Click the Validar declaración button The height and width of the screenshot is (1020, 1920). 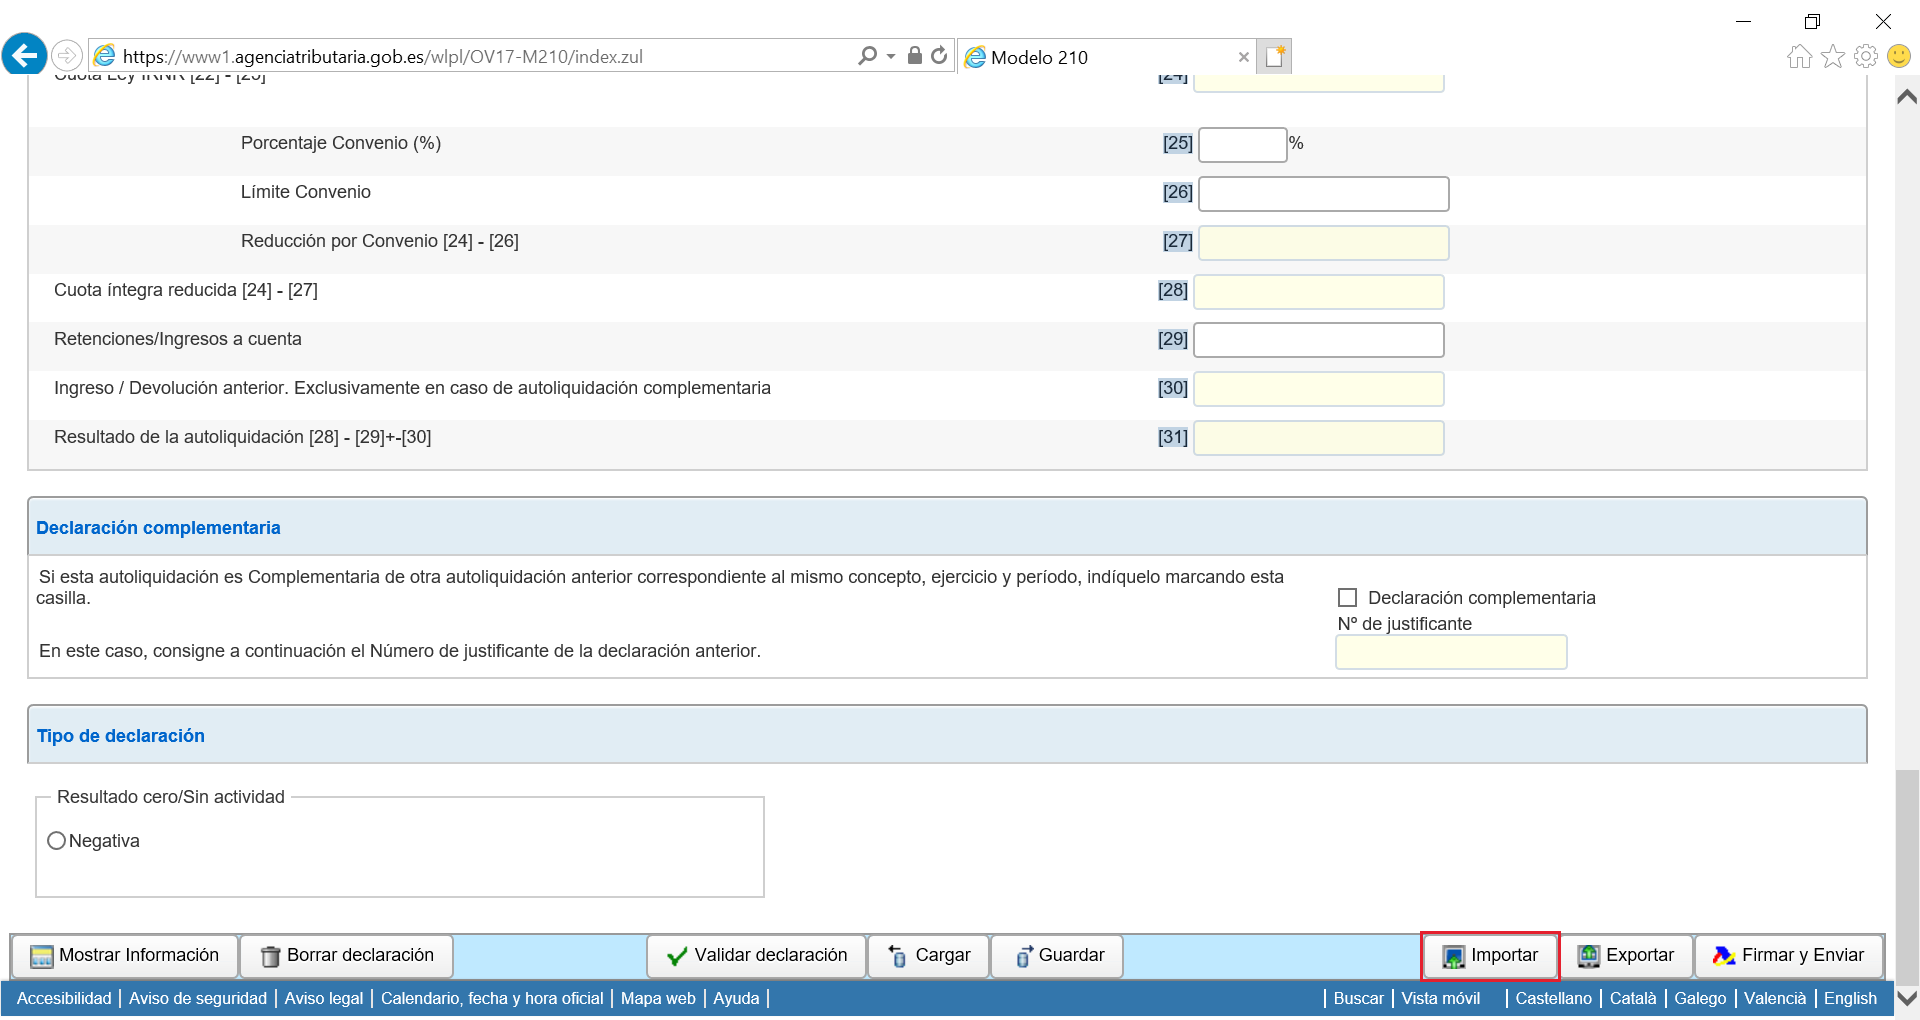click(756, 956)
